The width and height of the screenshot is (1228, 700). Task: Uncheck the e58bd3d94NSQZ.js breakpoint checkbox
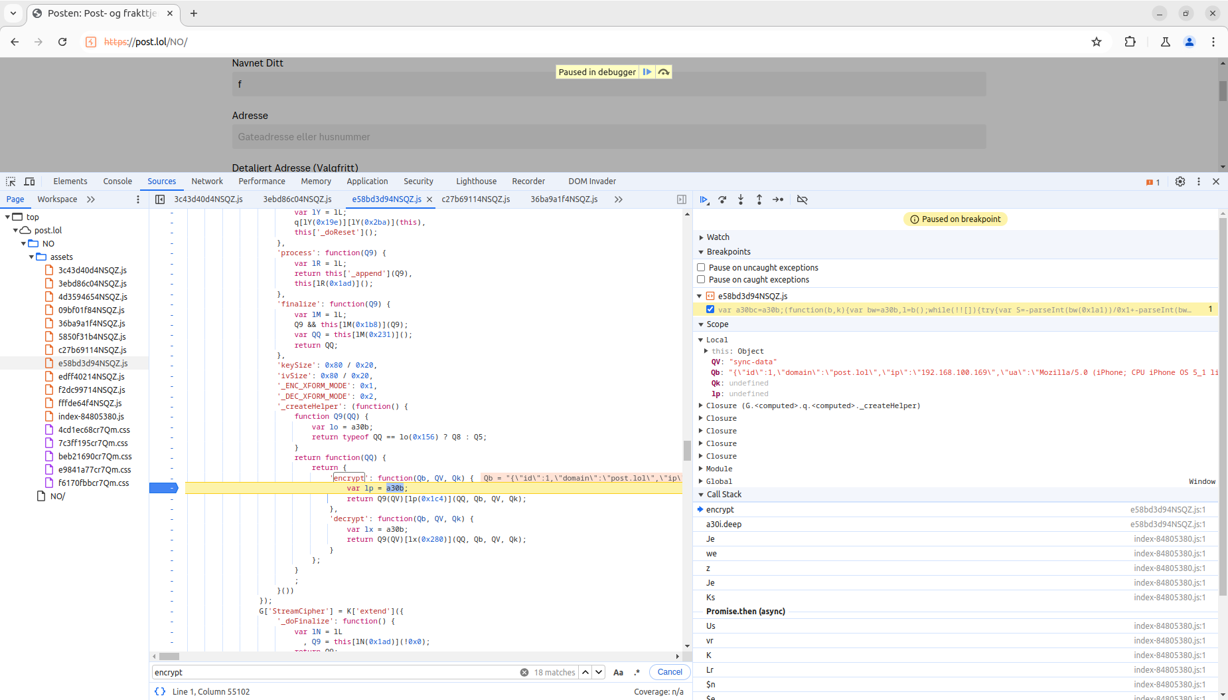point(711,310)
